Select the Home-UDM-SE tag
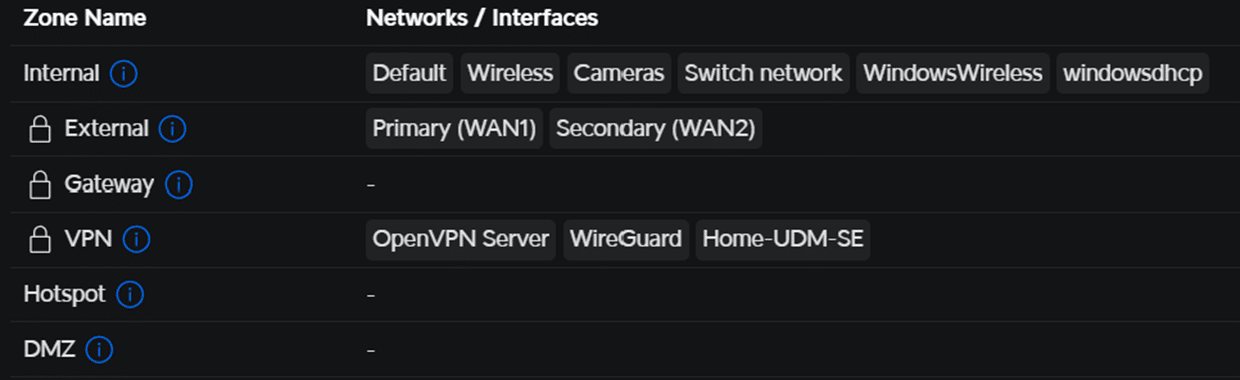 coord(783,240)
